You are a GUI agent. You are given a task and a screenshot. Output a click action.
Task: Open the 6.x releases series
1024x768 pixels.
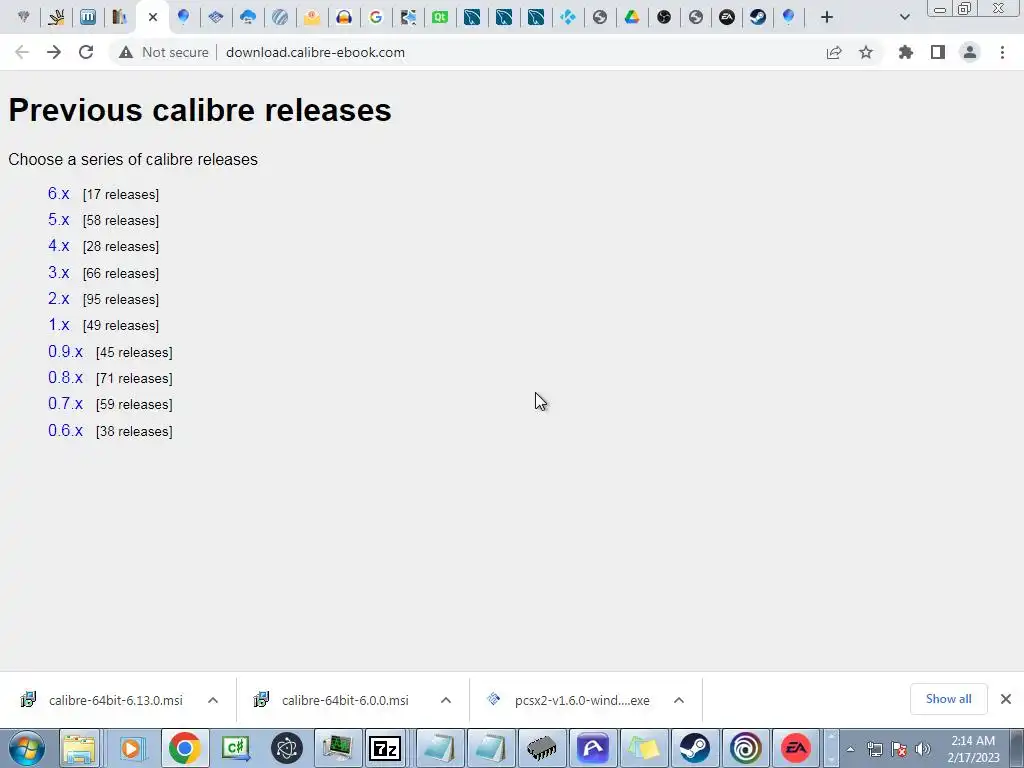[x=59, y=193]
